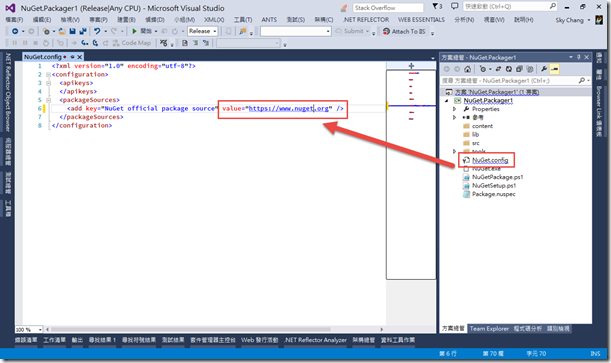Click the https://www.nuget.org link in editor

pos(288,108)
